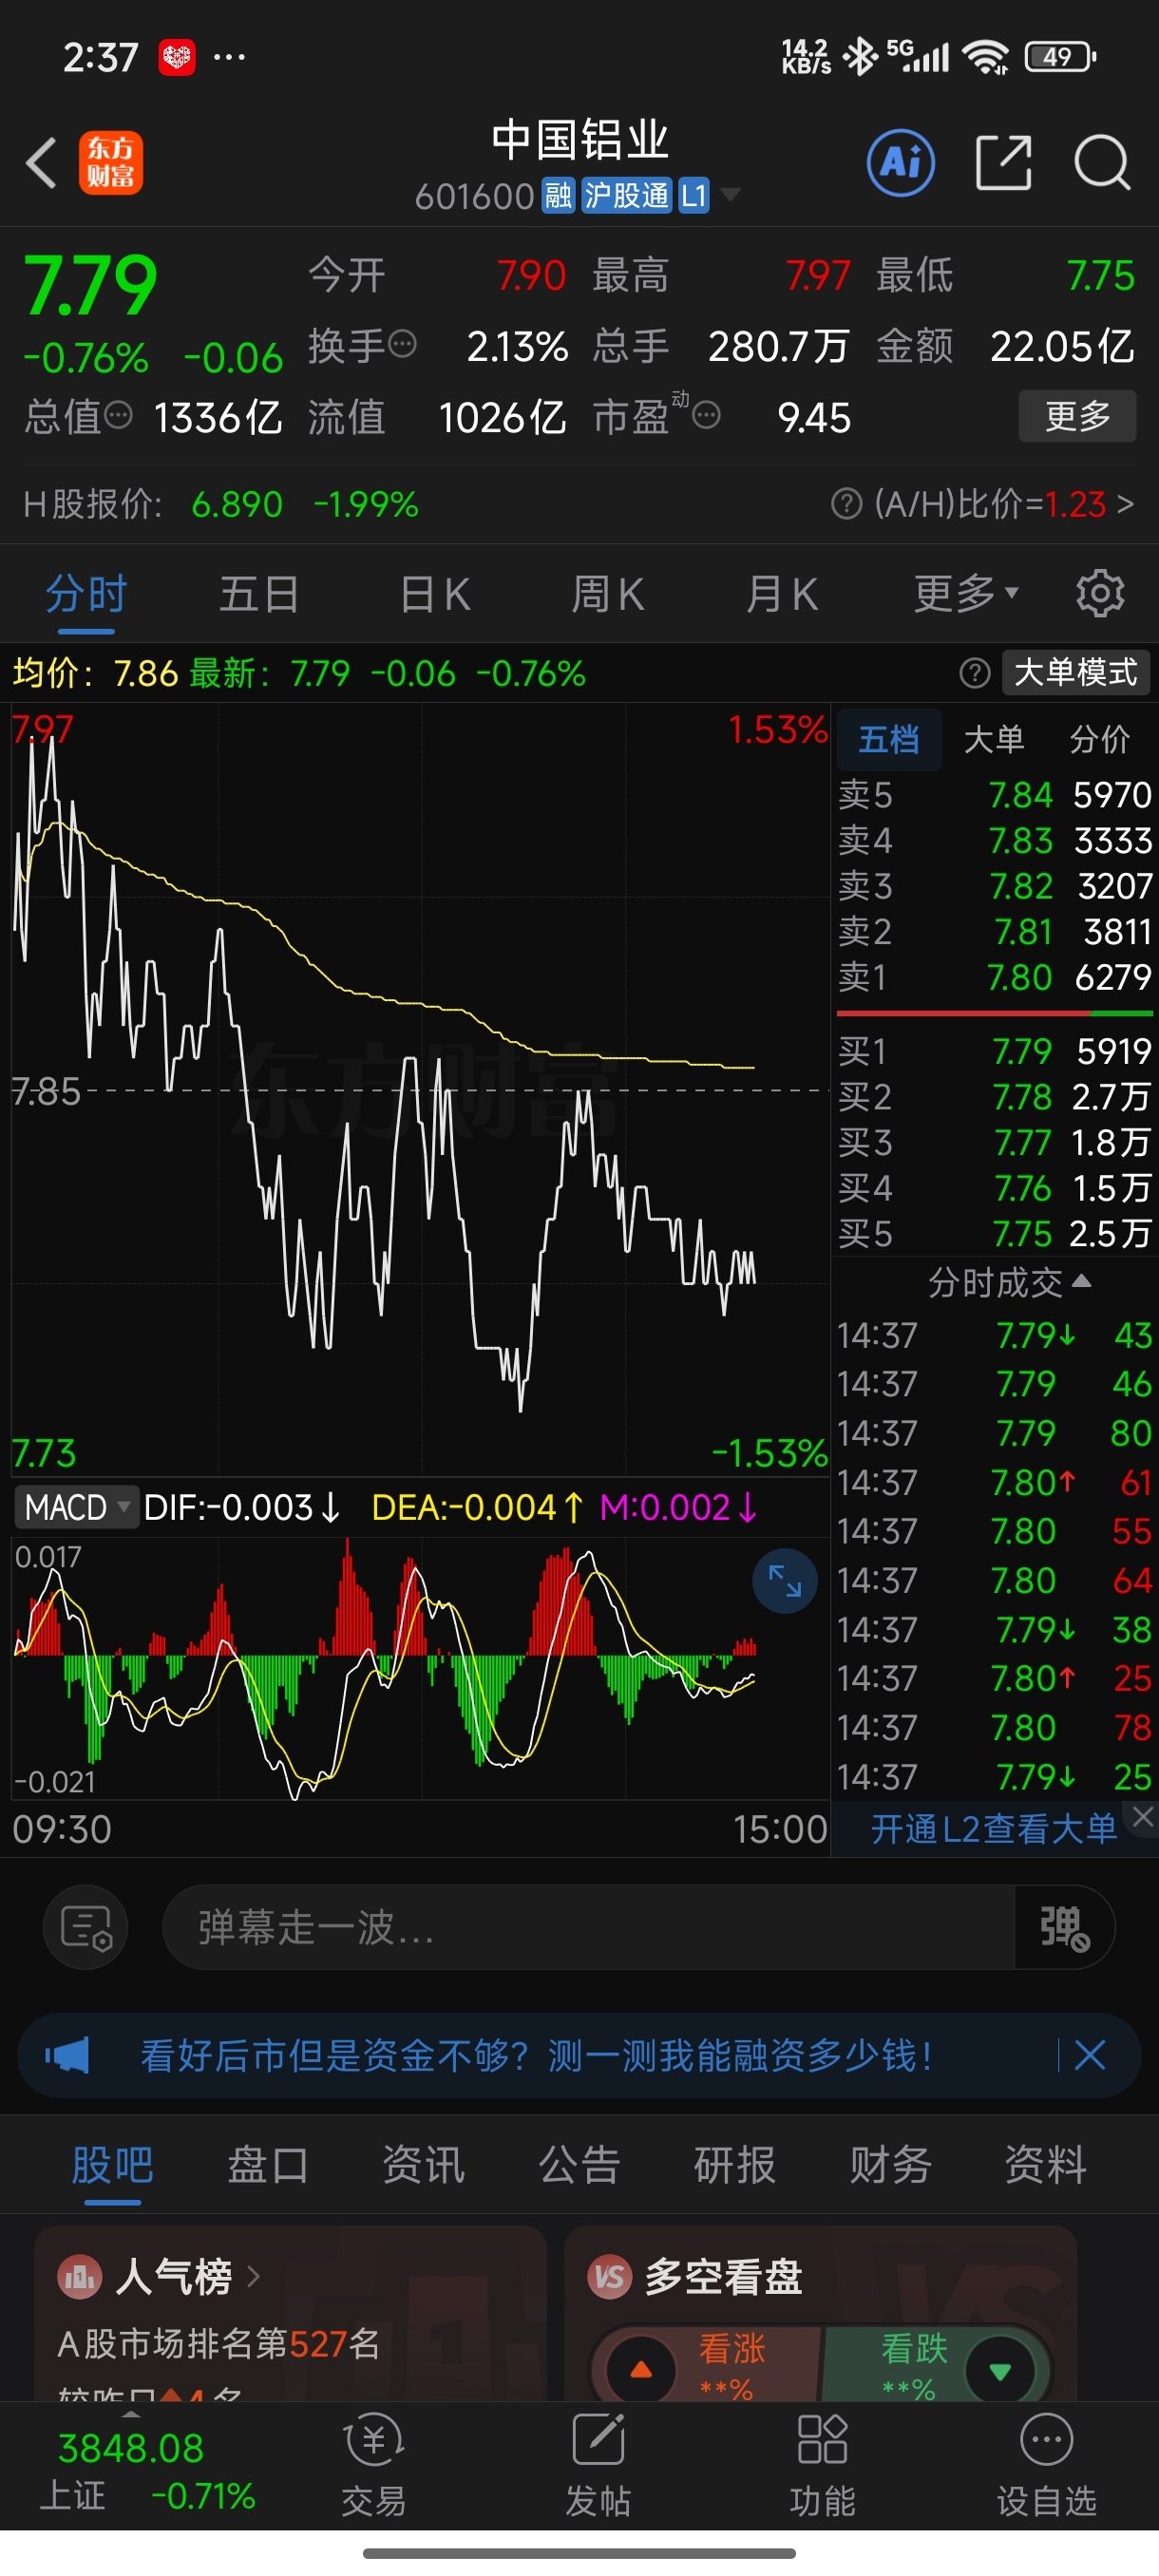Tap the 弹 send danmaku icon
This screenshot has height=2576, width=1159.
click(1064, 1927)
